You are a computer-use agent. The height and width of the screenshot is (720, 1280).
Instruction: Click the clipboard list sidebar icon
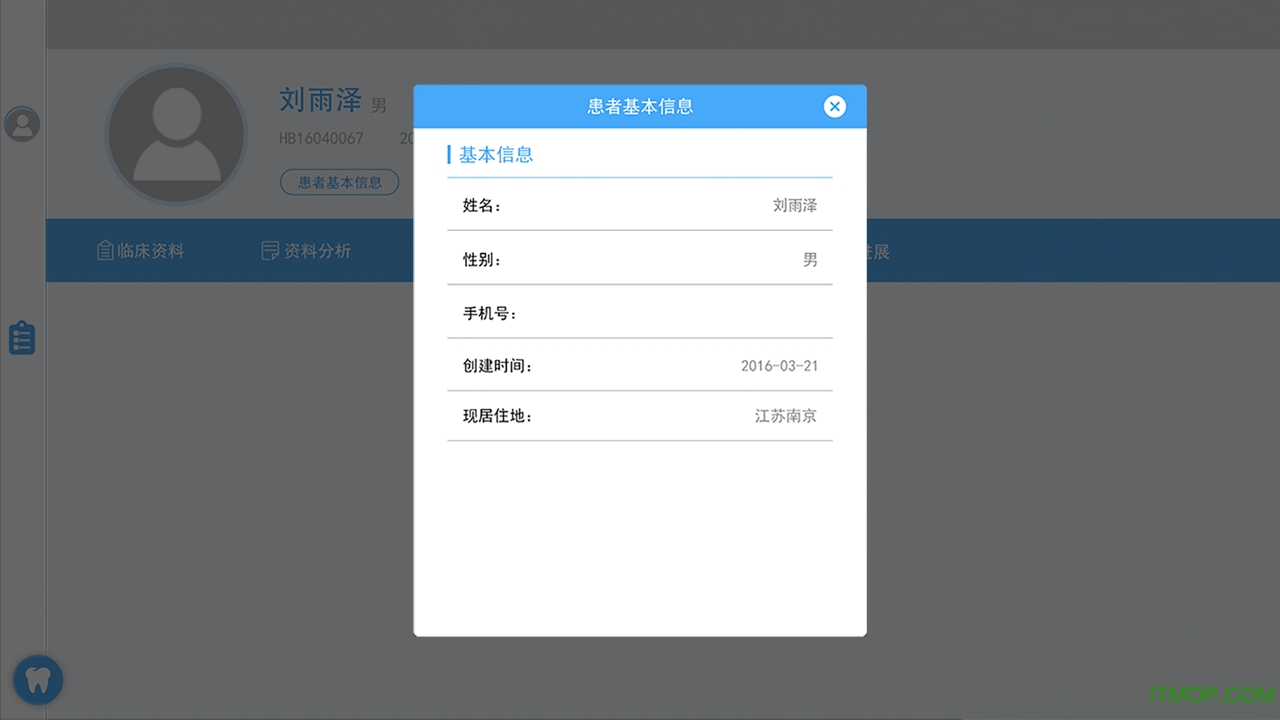click(22, 338)
